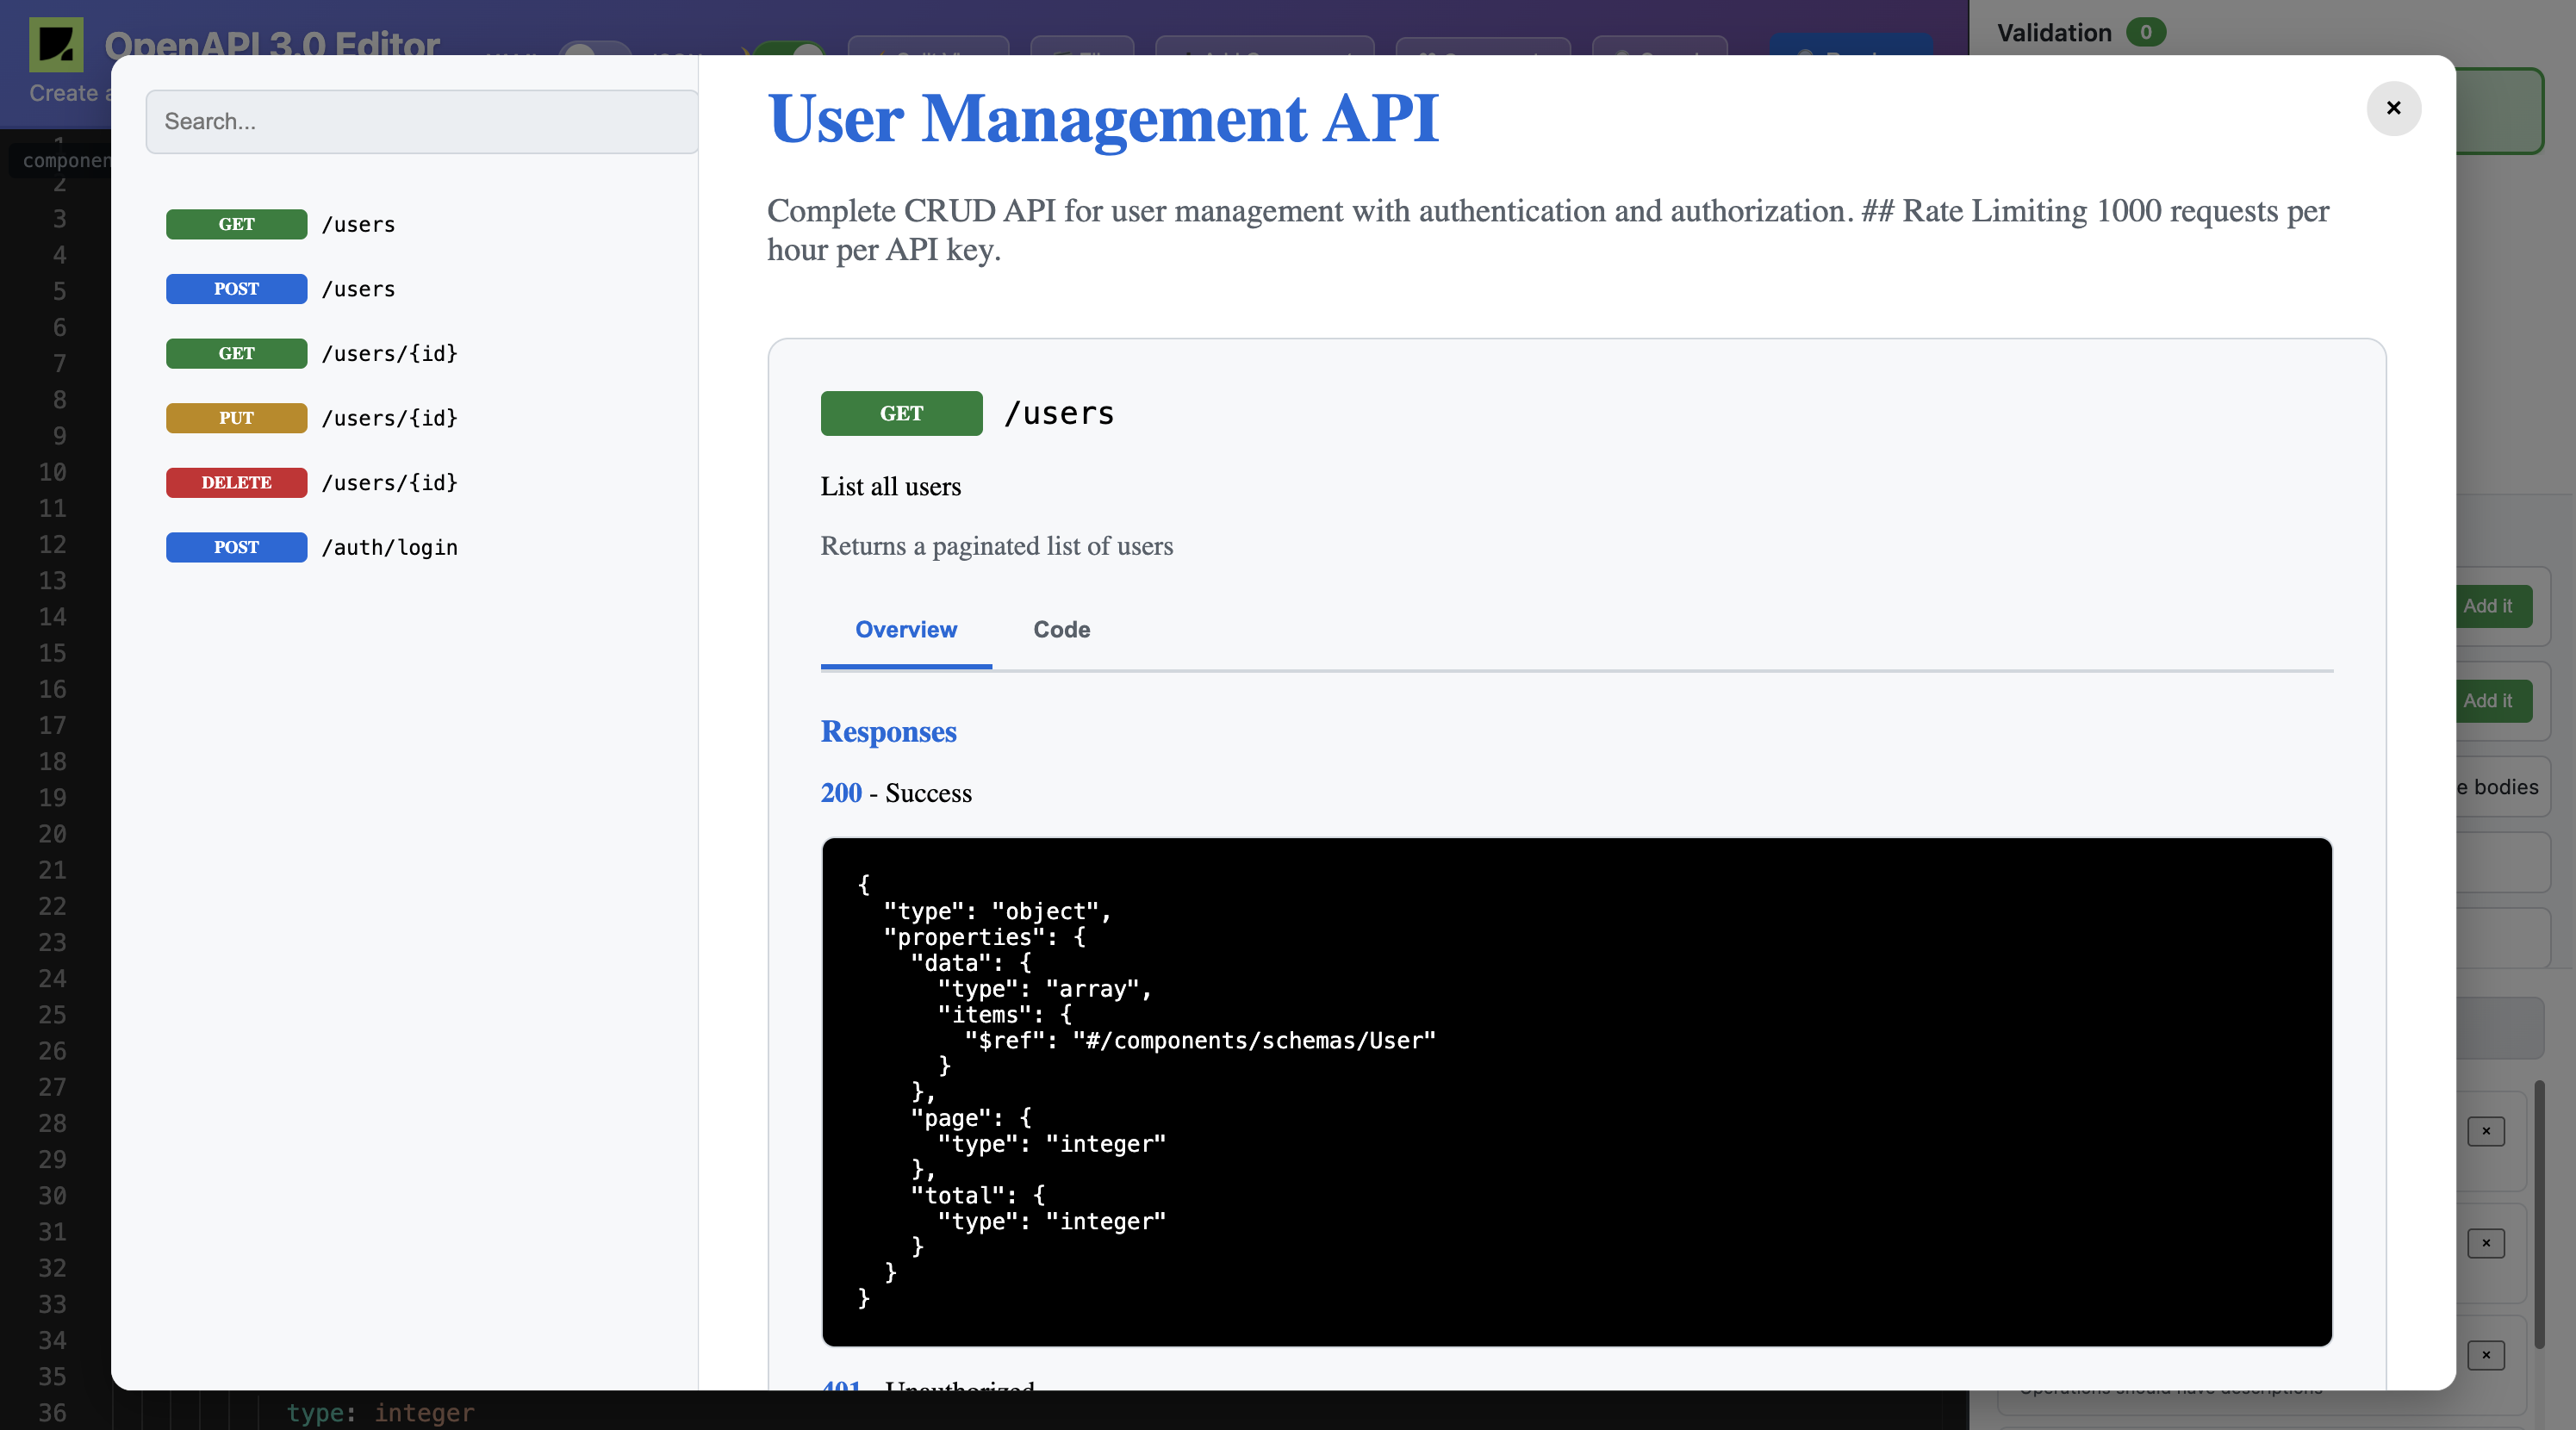Open POST /users endpoint in sidebar
This screenshot has height=1430, width=2576.
click(281, 289)
